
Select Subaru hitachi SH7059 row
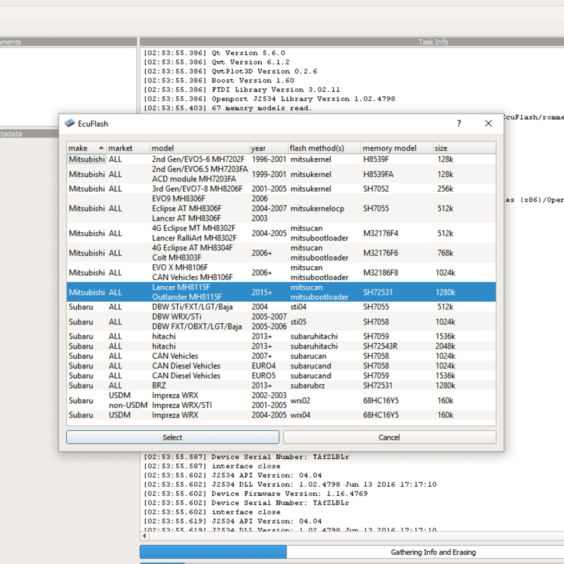coord(281,336)
